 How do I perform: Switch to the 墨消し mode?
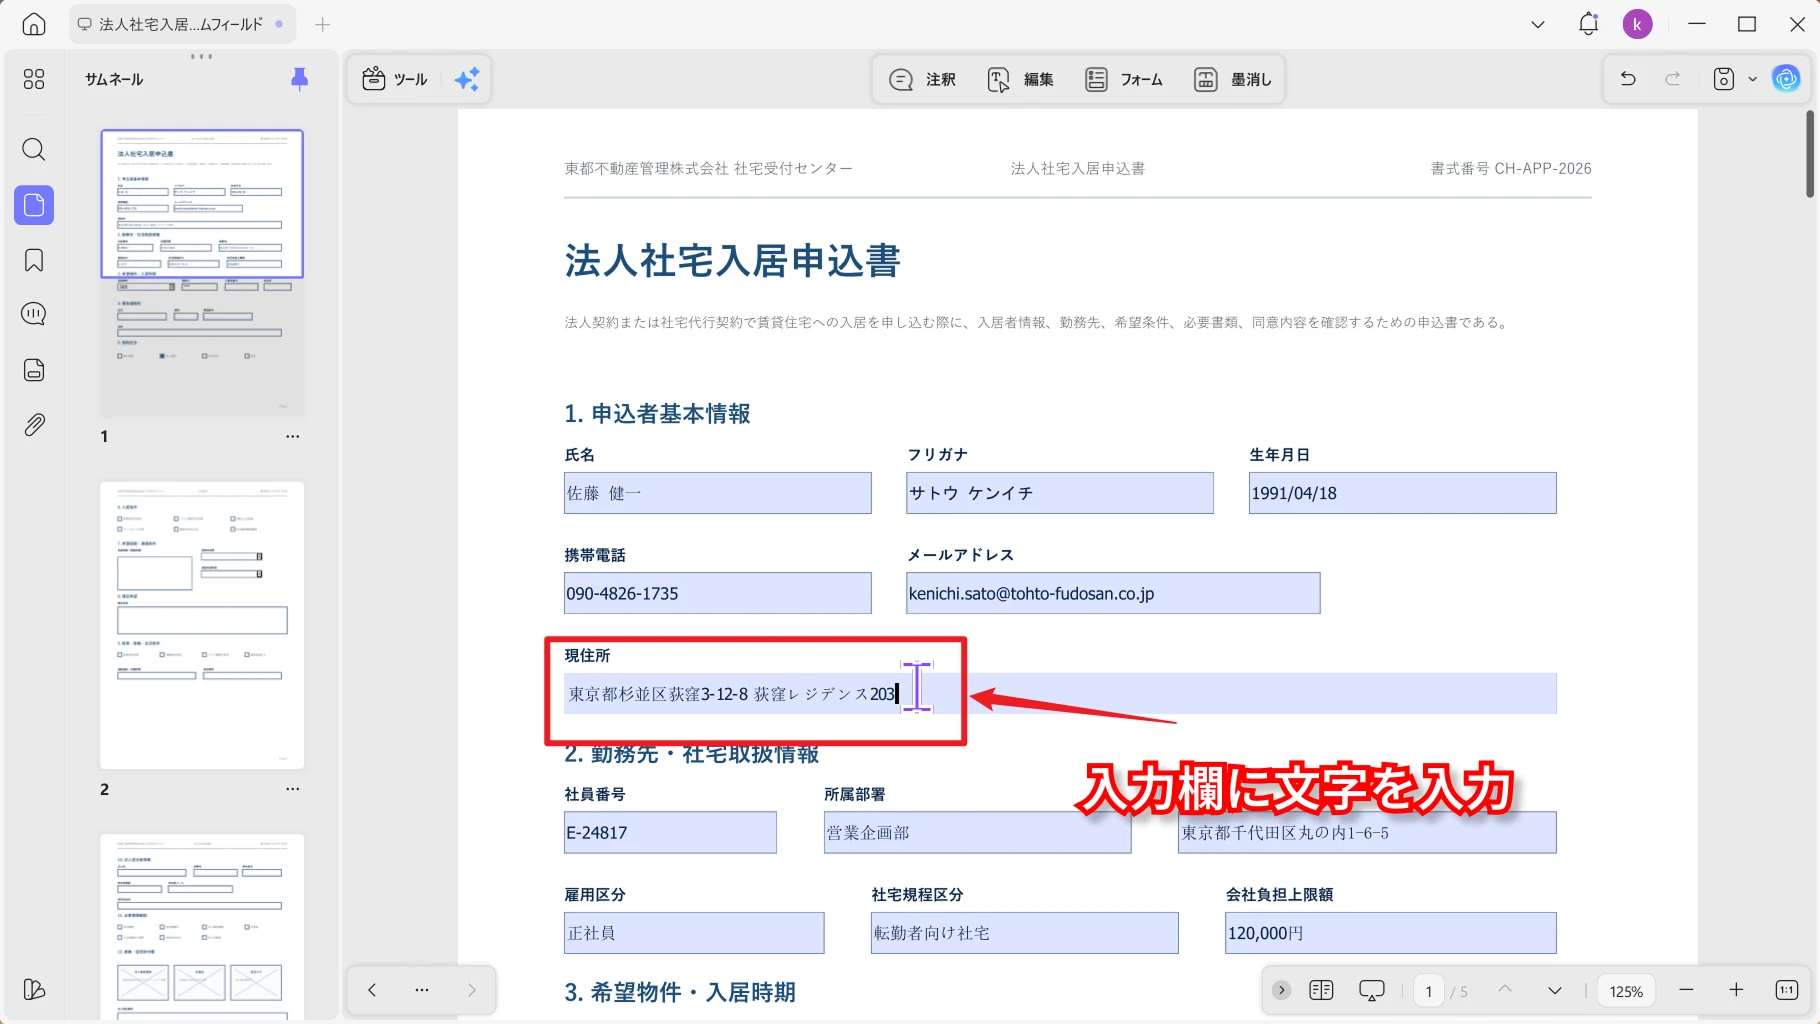coord(1233,79)
